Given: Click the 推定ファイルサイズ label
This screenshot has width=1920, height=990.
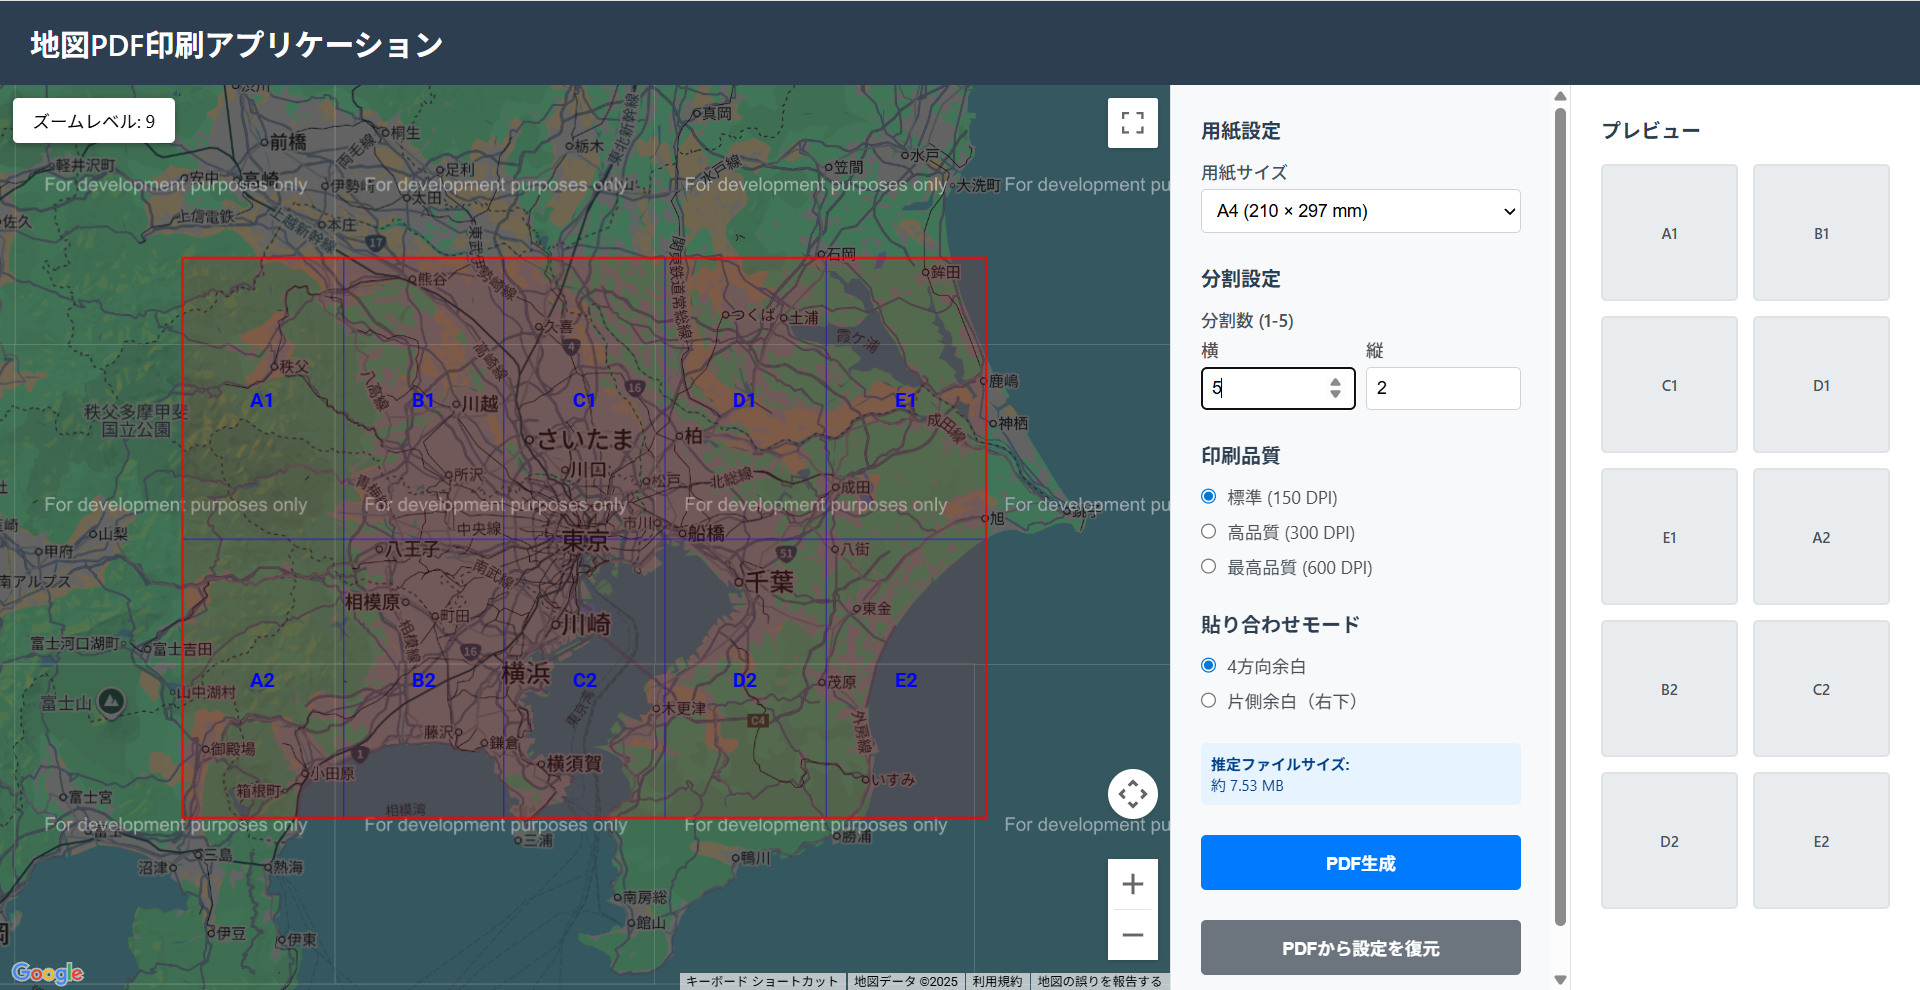Looking at the screenshot, I should point(1280,764).
